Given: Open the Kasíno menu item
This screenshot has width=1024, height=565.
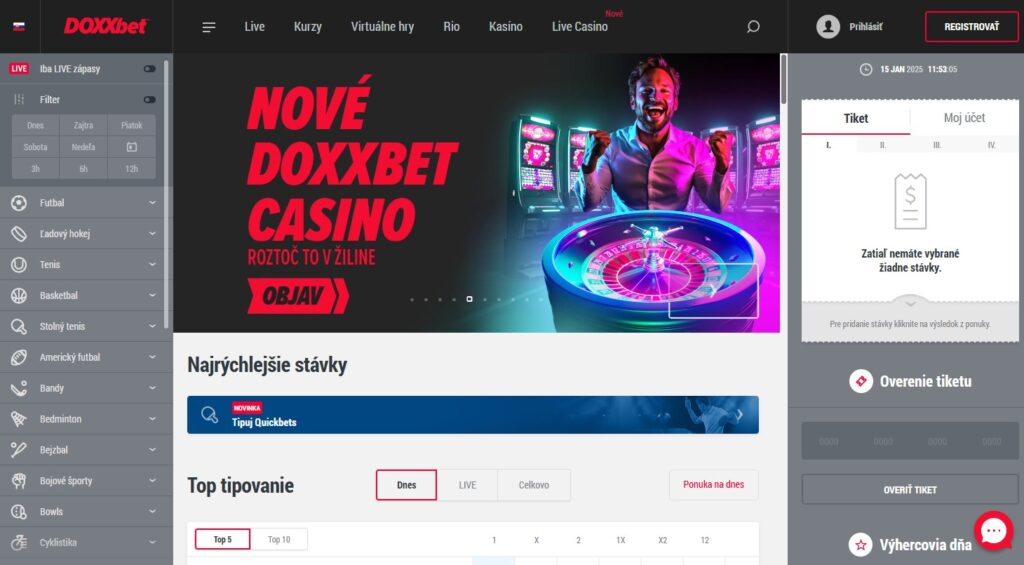Looking at the screenshot, I should click(x=505, y=27).
